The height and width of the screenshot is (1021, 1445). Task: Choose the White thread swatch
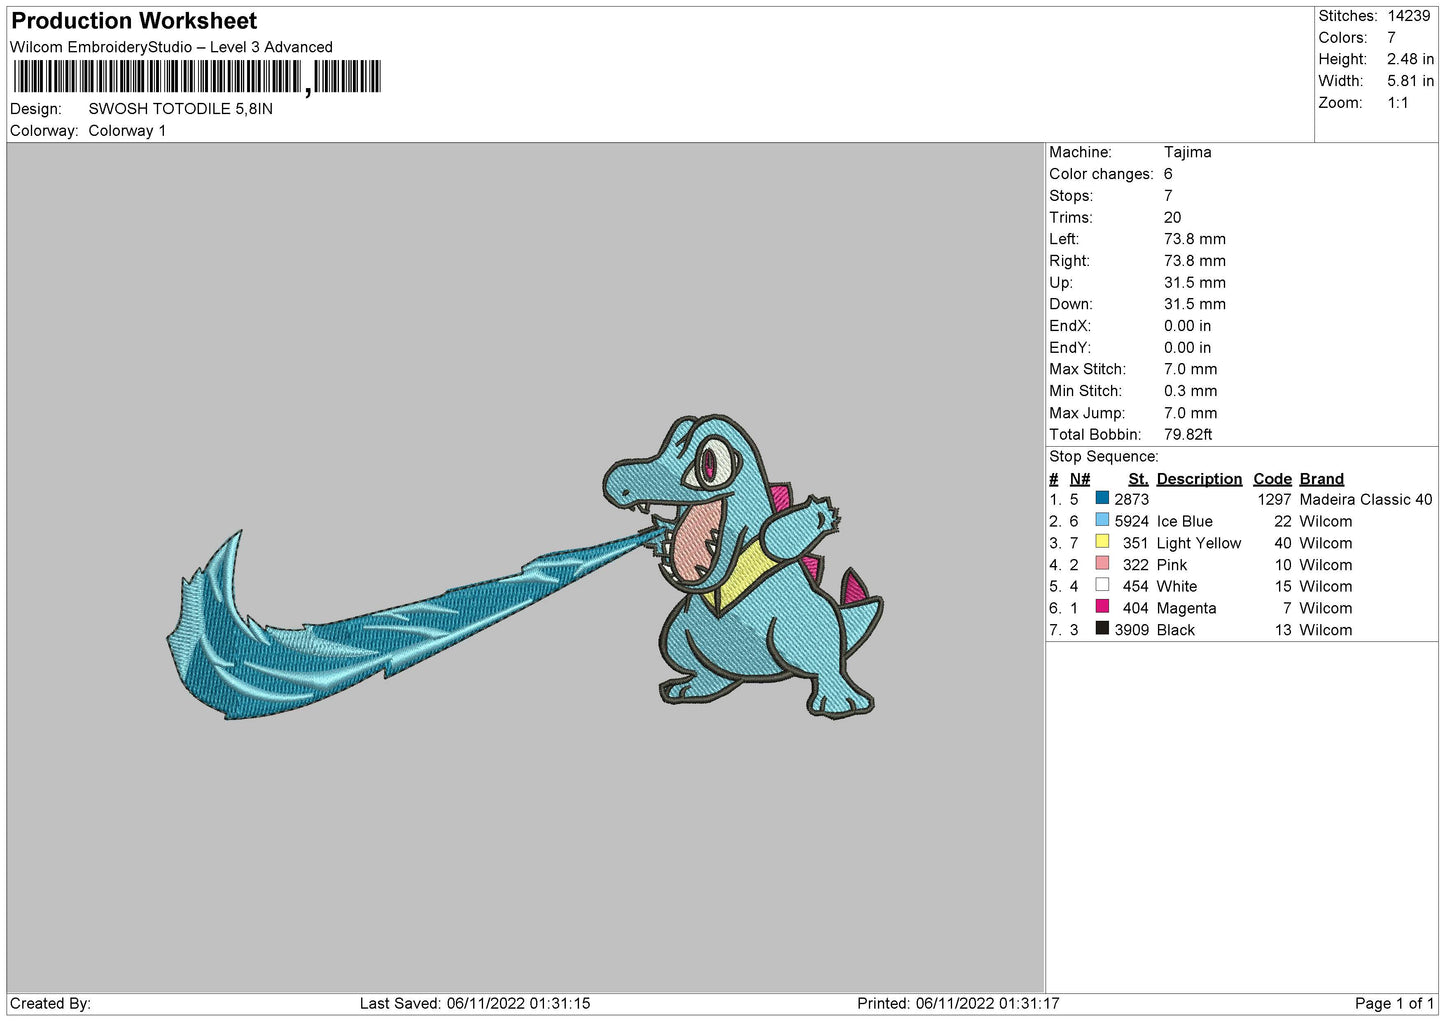click(x=1102, y=585)
